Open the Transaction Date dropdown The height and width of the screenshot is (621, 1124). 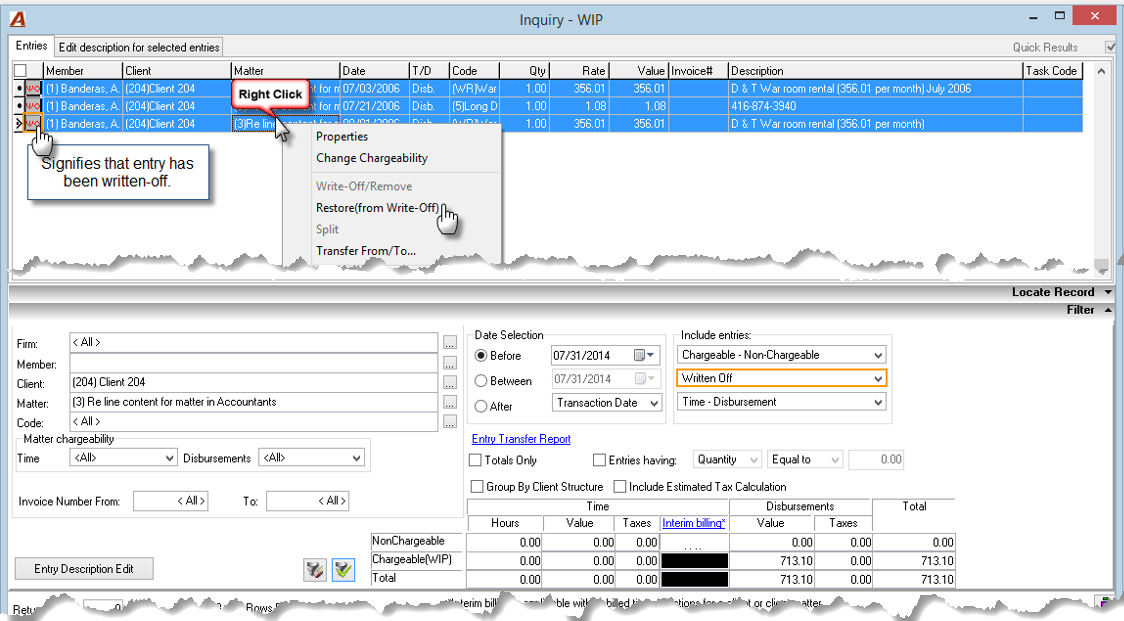(654, 403)
